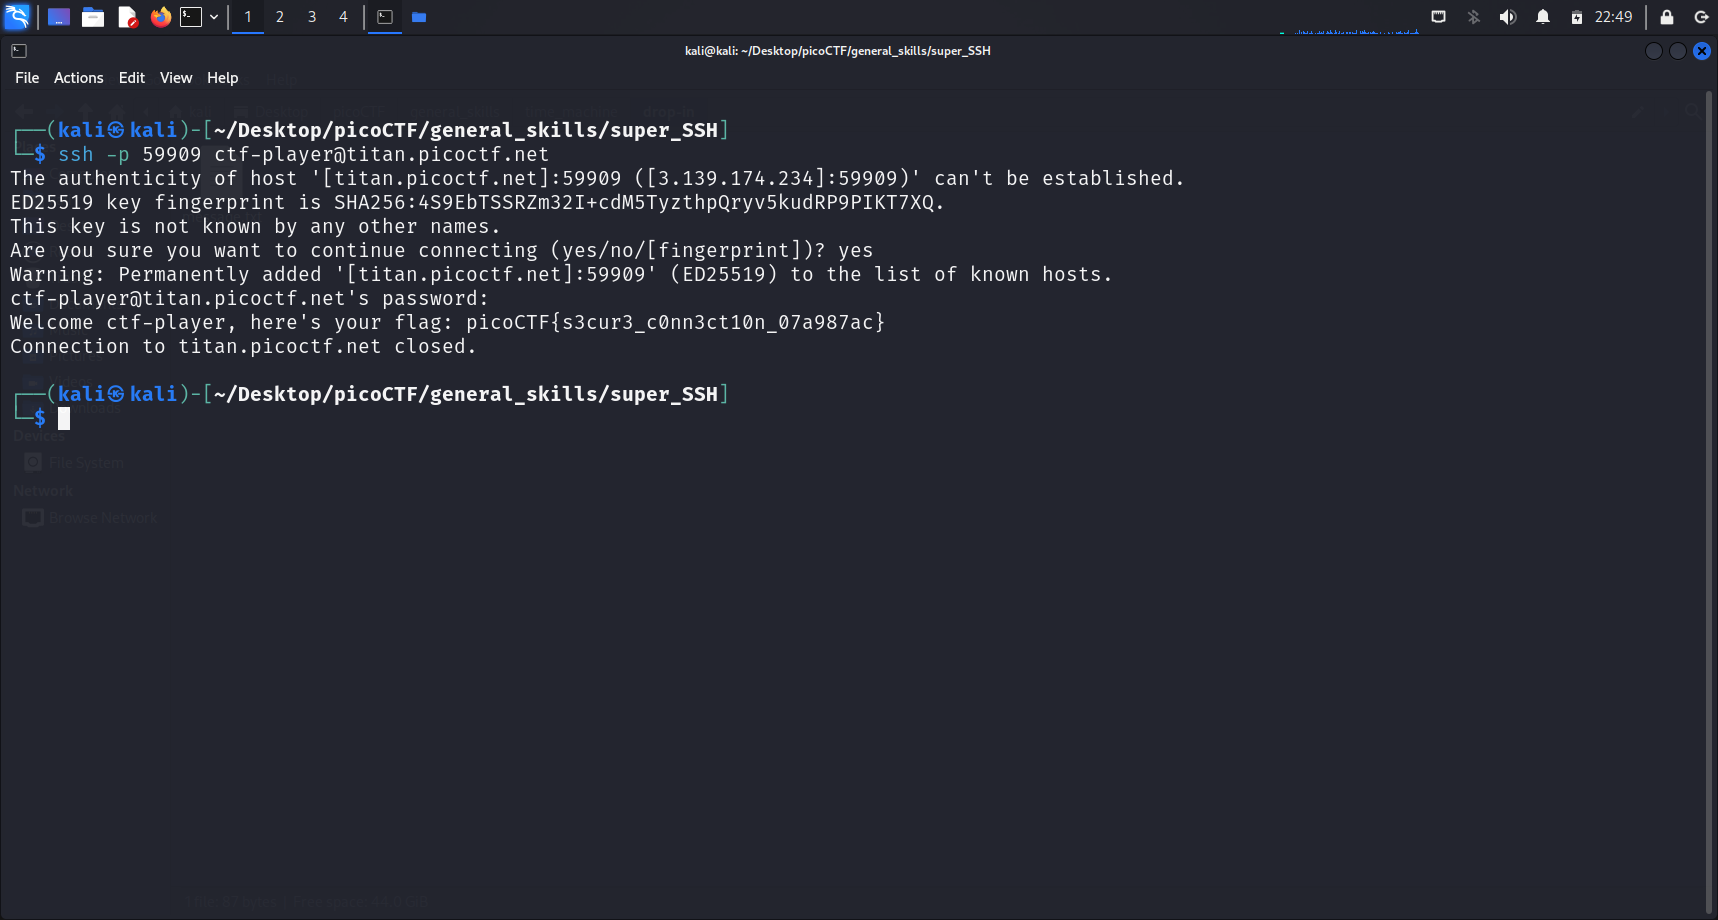Click the terminal's vertical scrollbar
Image resolution: width=1718 pixels, height=920 pixels.
click(1709, 500)
